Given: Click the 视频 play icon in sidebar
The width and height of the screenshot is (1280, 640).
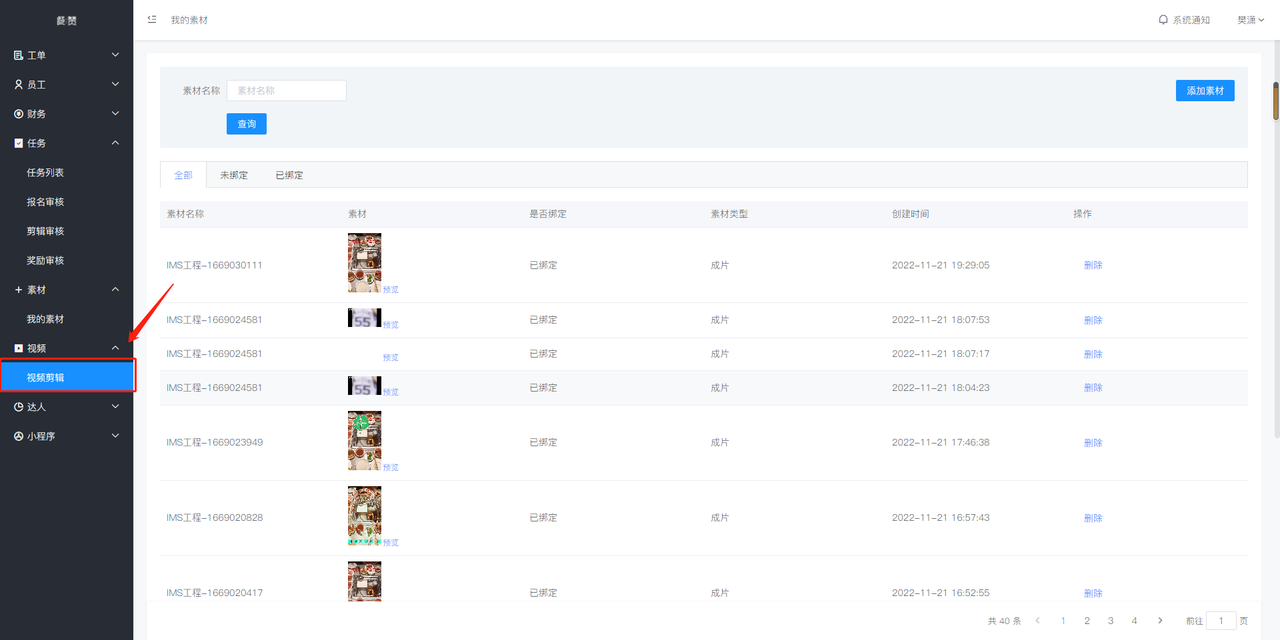Looking at the screenshot, I should [18, 348].
